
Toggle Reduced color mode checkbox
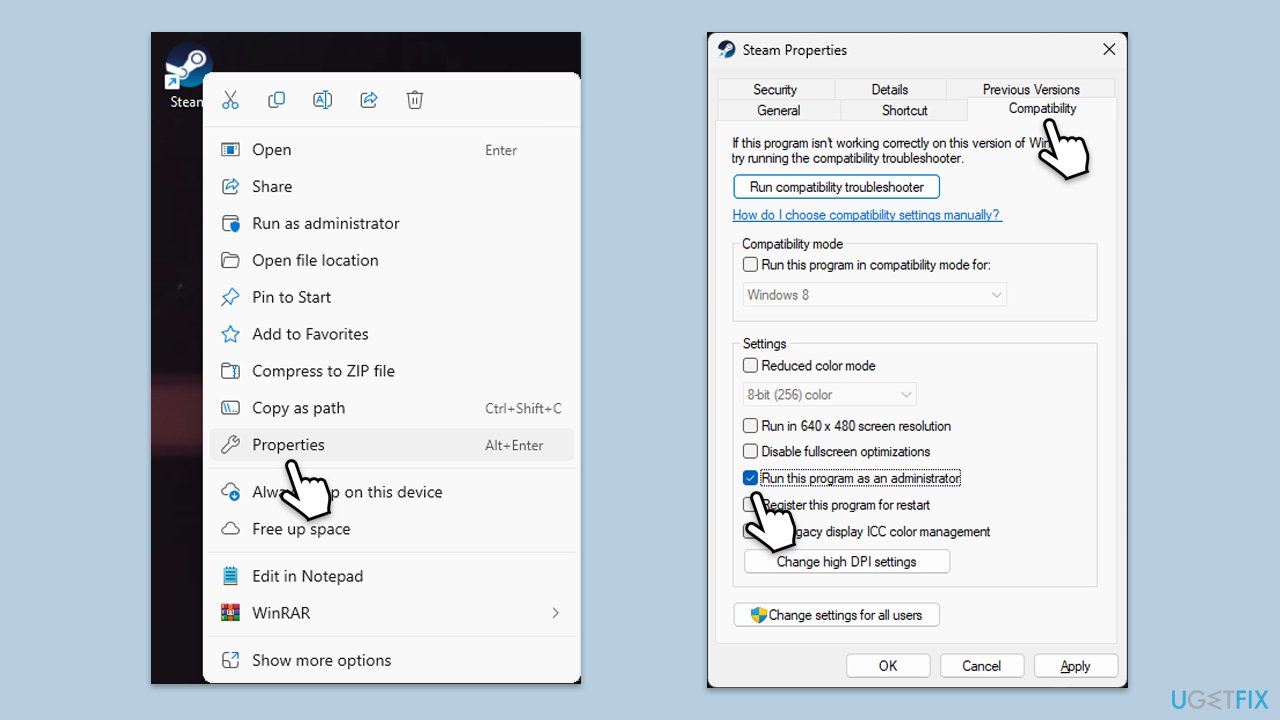[x=750, y=366]
